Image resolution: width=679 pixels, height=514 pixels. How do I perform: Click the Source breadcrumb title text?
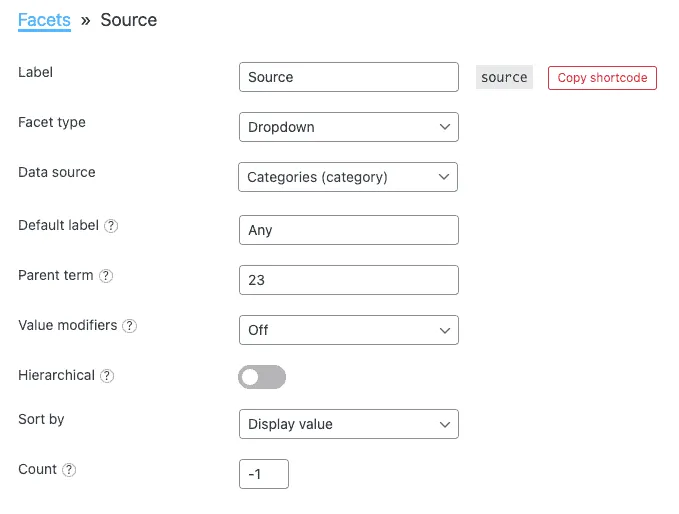click(x=129, y=20)
